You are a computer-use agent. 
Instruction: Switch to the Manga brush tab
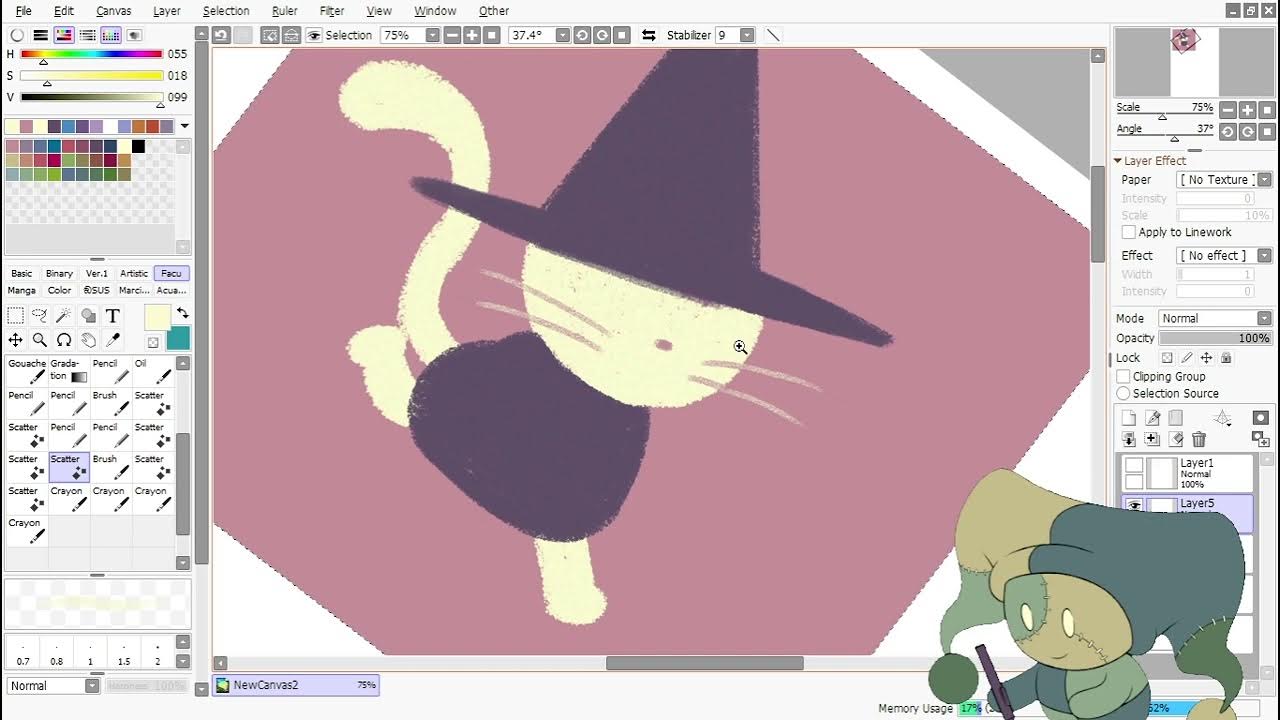coord(22,290)
